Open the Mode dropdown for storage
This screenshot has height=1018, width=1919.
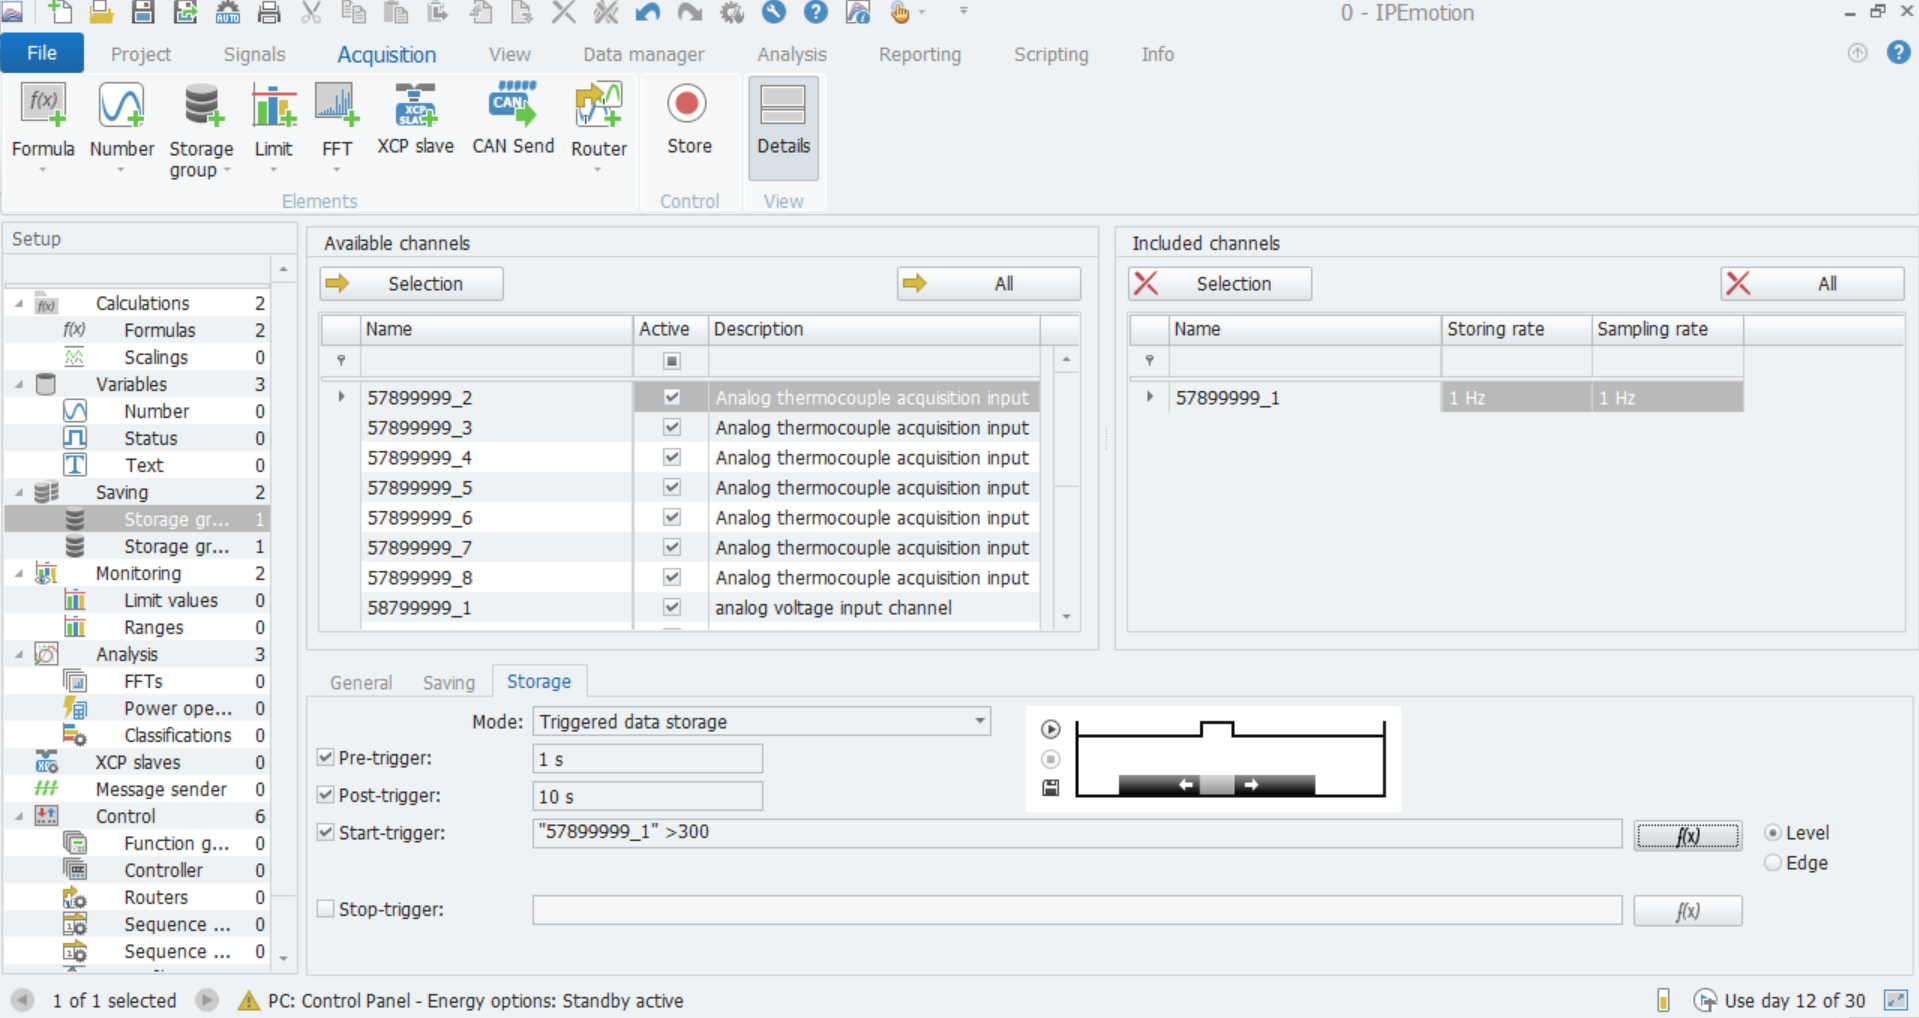point(979,721)
